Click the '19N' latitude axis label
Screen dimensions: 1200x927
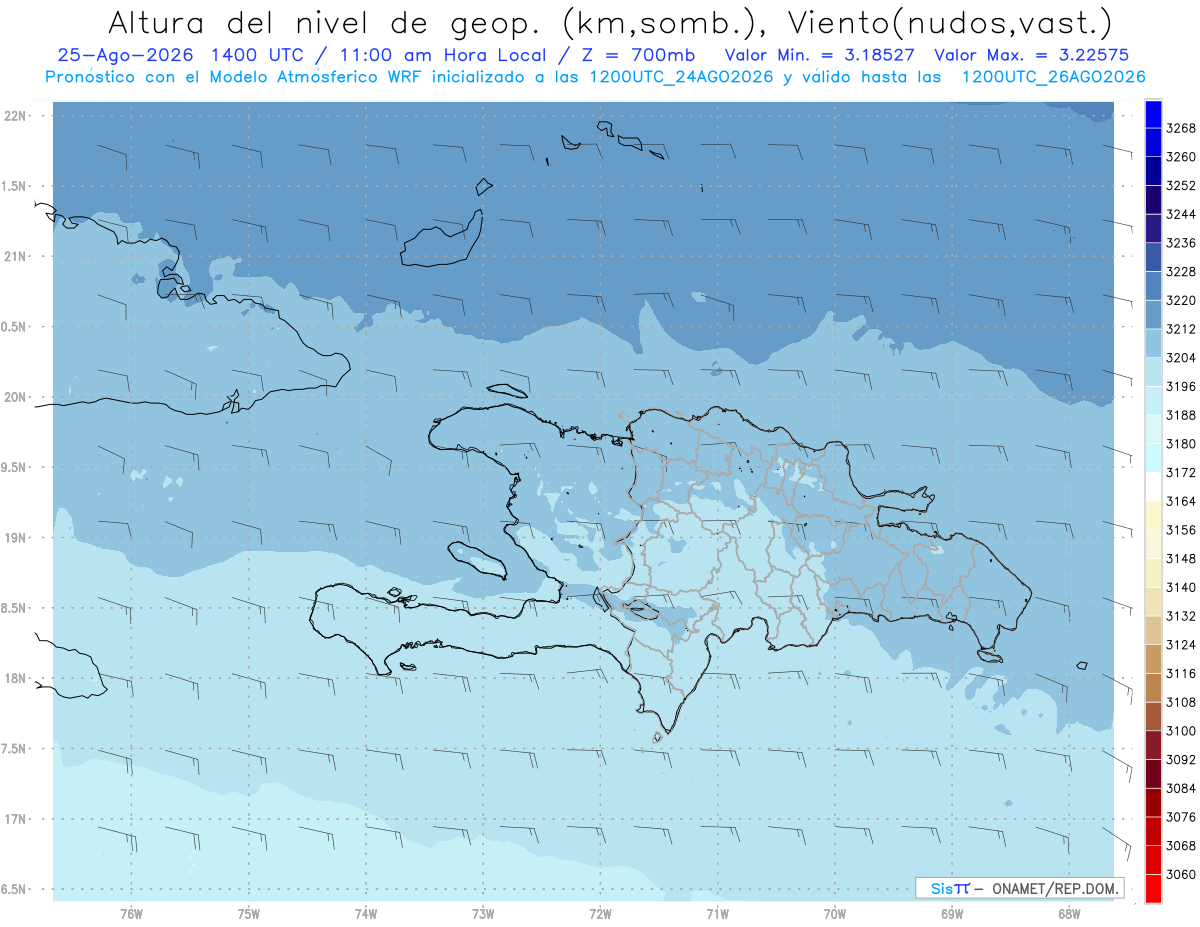[16, 538]
